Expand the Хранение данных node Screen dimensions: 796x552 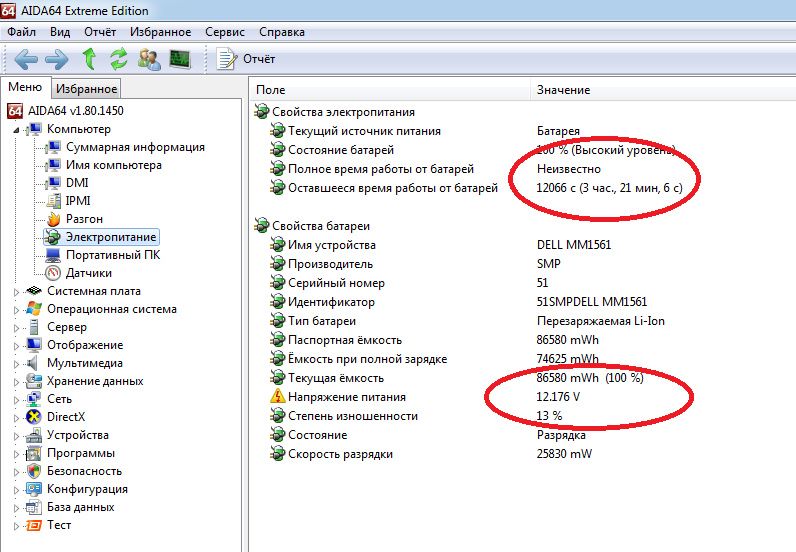point(16,382)
